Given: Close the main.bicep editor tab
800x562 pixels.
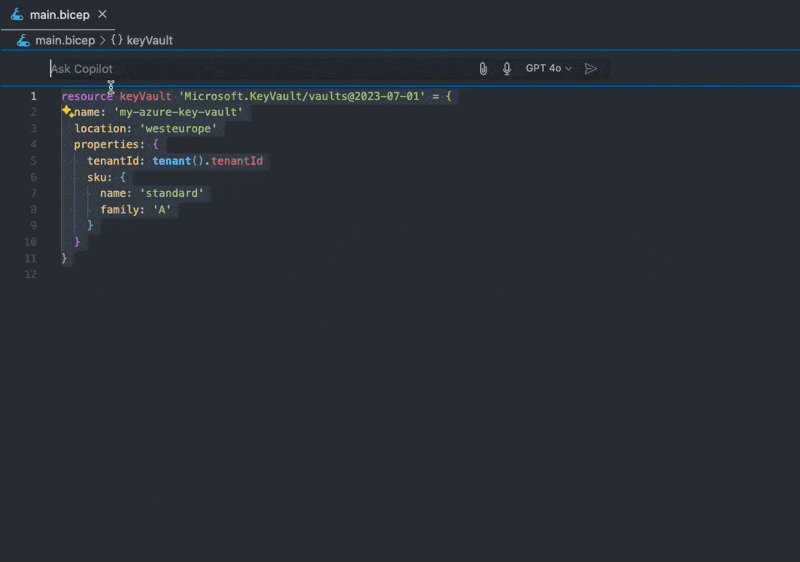Looking at the screenshot, I should coord(102,15).
